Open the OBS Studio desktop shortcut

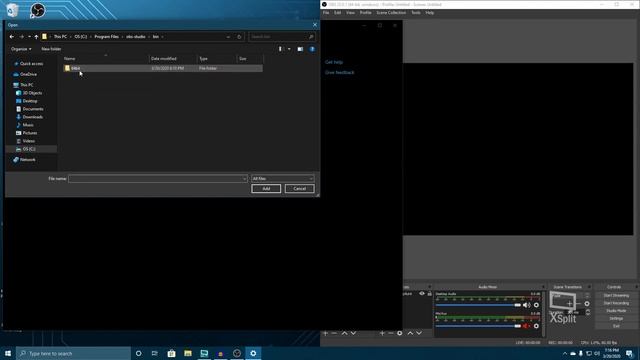click(x=38, y=10)
